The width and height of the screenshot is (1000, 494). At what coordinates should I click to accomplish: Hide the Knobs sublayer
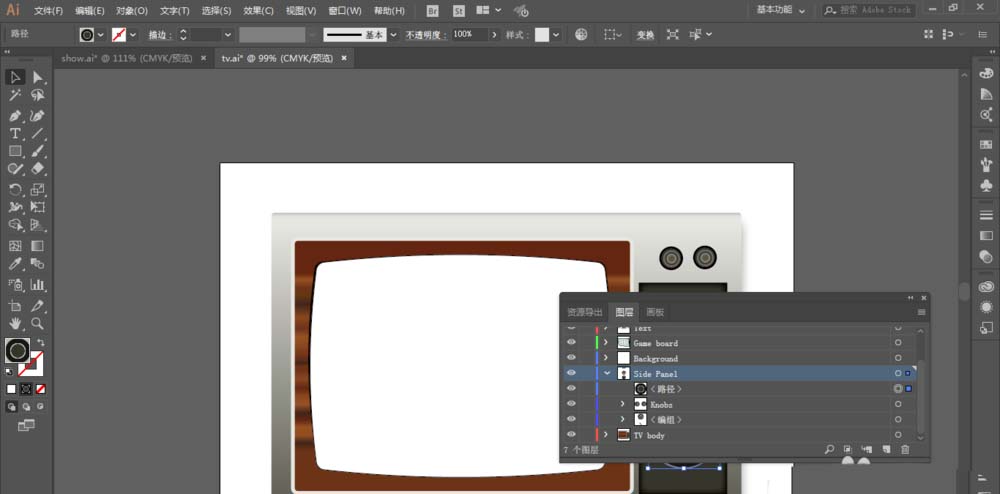[x=571, y=404]
